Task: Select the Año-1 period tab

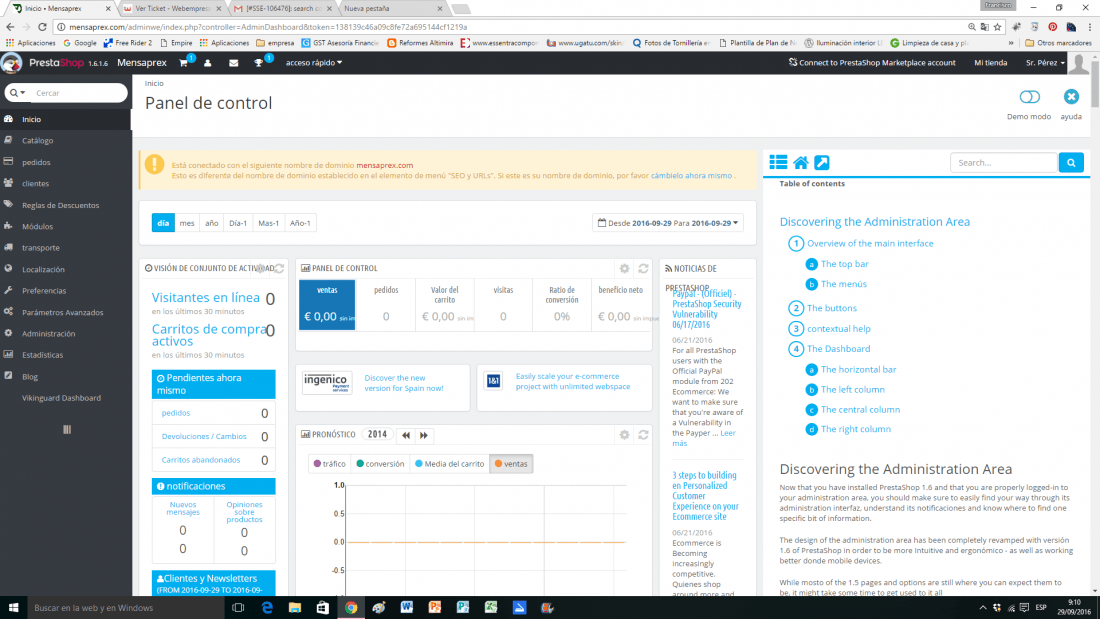Action: pyautogui.click(x=300, y=223)
